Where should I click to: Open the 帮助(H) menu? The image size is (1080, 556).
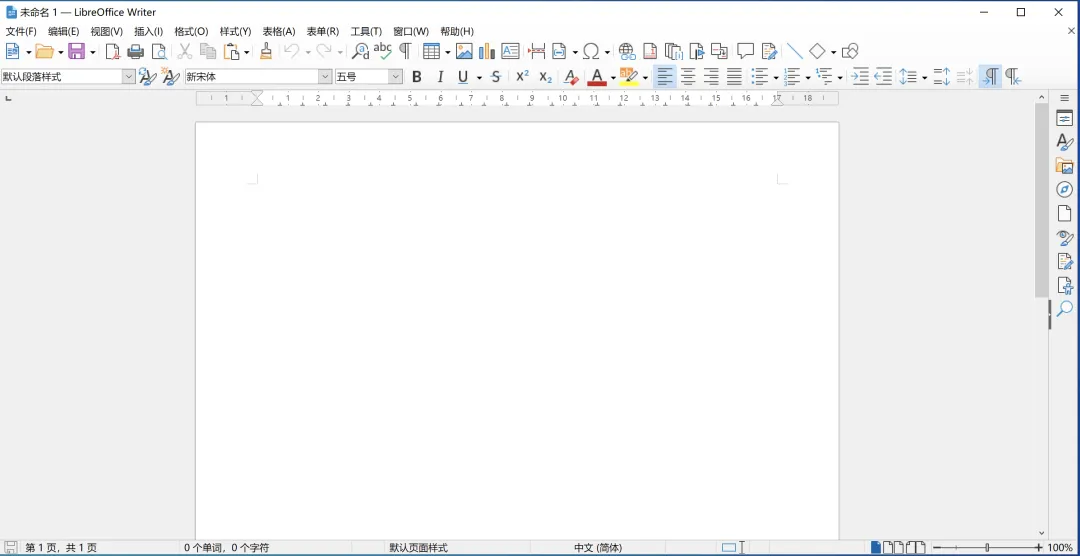[x=457, y=32]
